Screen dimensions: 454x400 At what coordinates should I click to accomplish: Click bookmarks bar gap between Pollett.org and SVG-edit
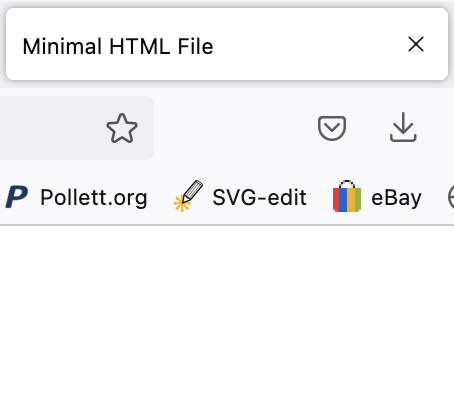point(160,198)
